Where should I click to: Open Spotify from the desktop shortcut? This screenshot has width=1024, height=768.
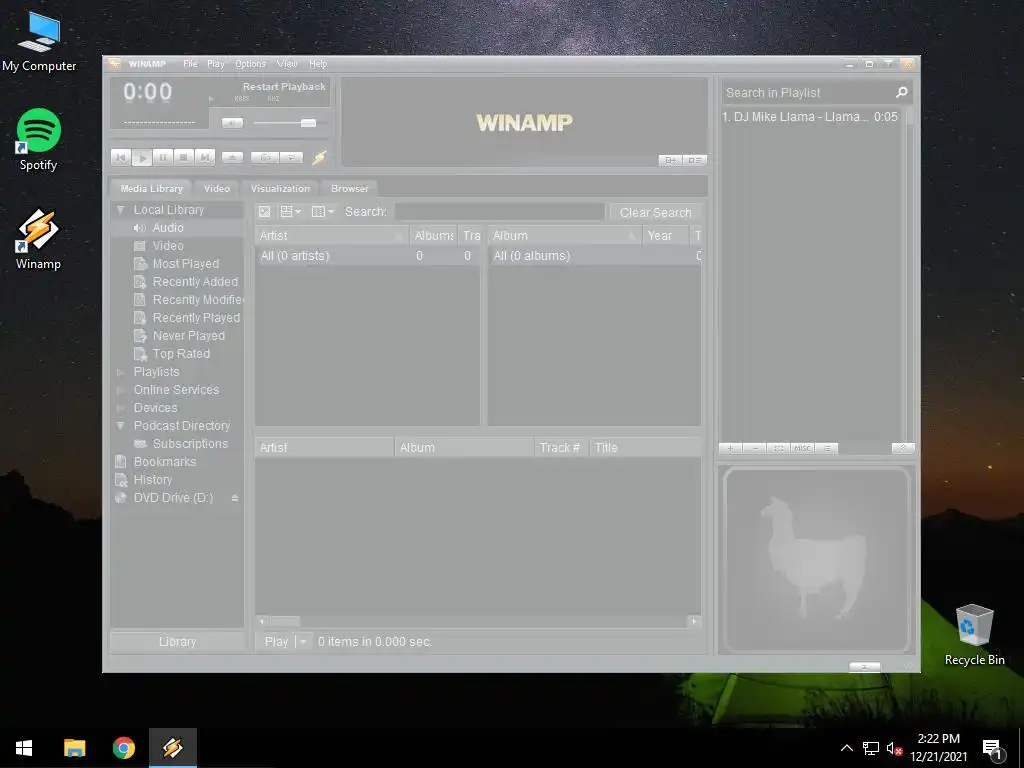point(39,140)
